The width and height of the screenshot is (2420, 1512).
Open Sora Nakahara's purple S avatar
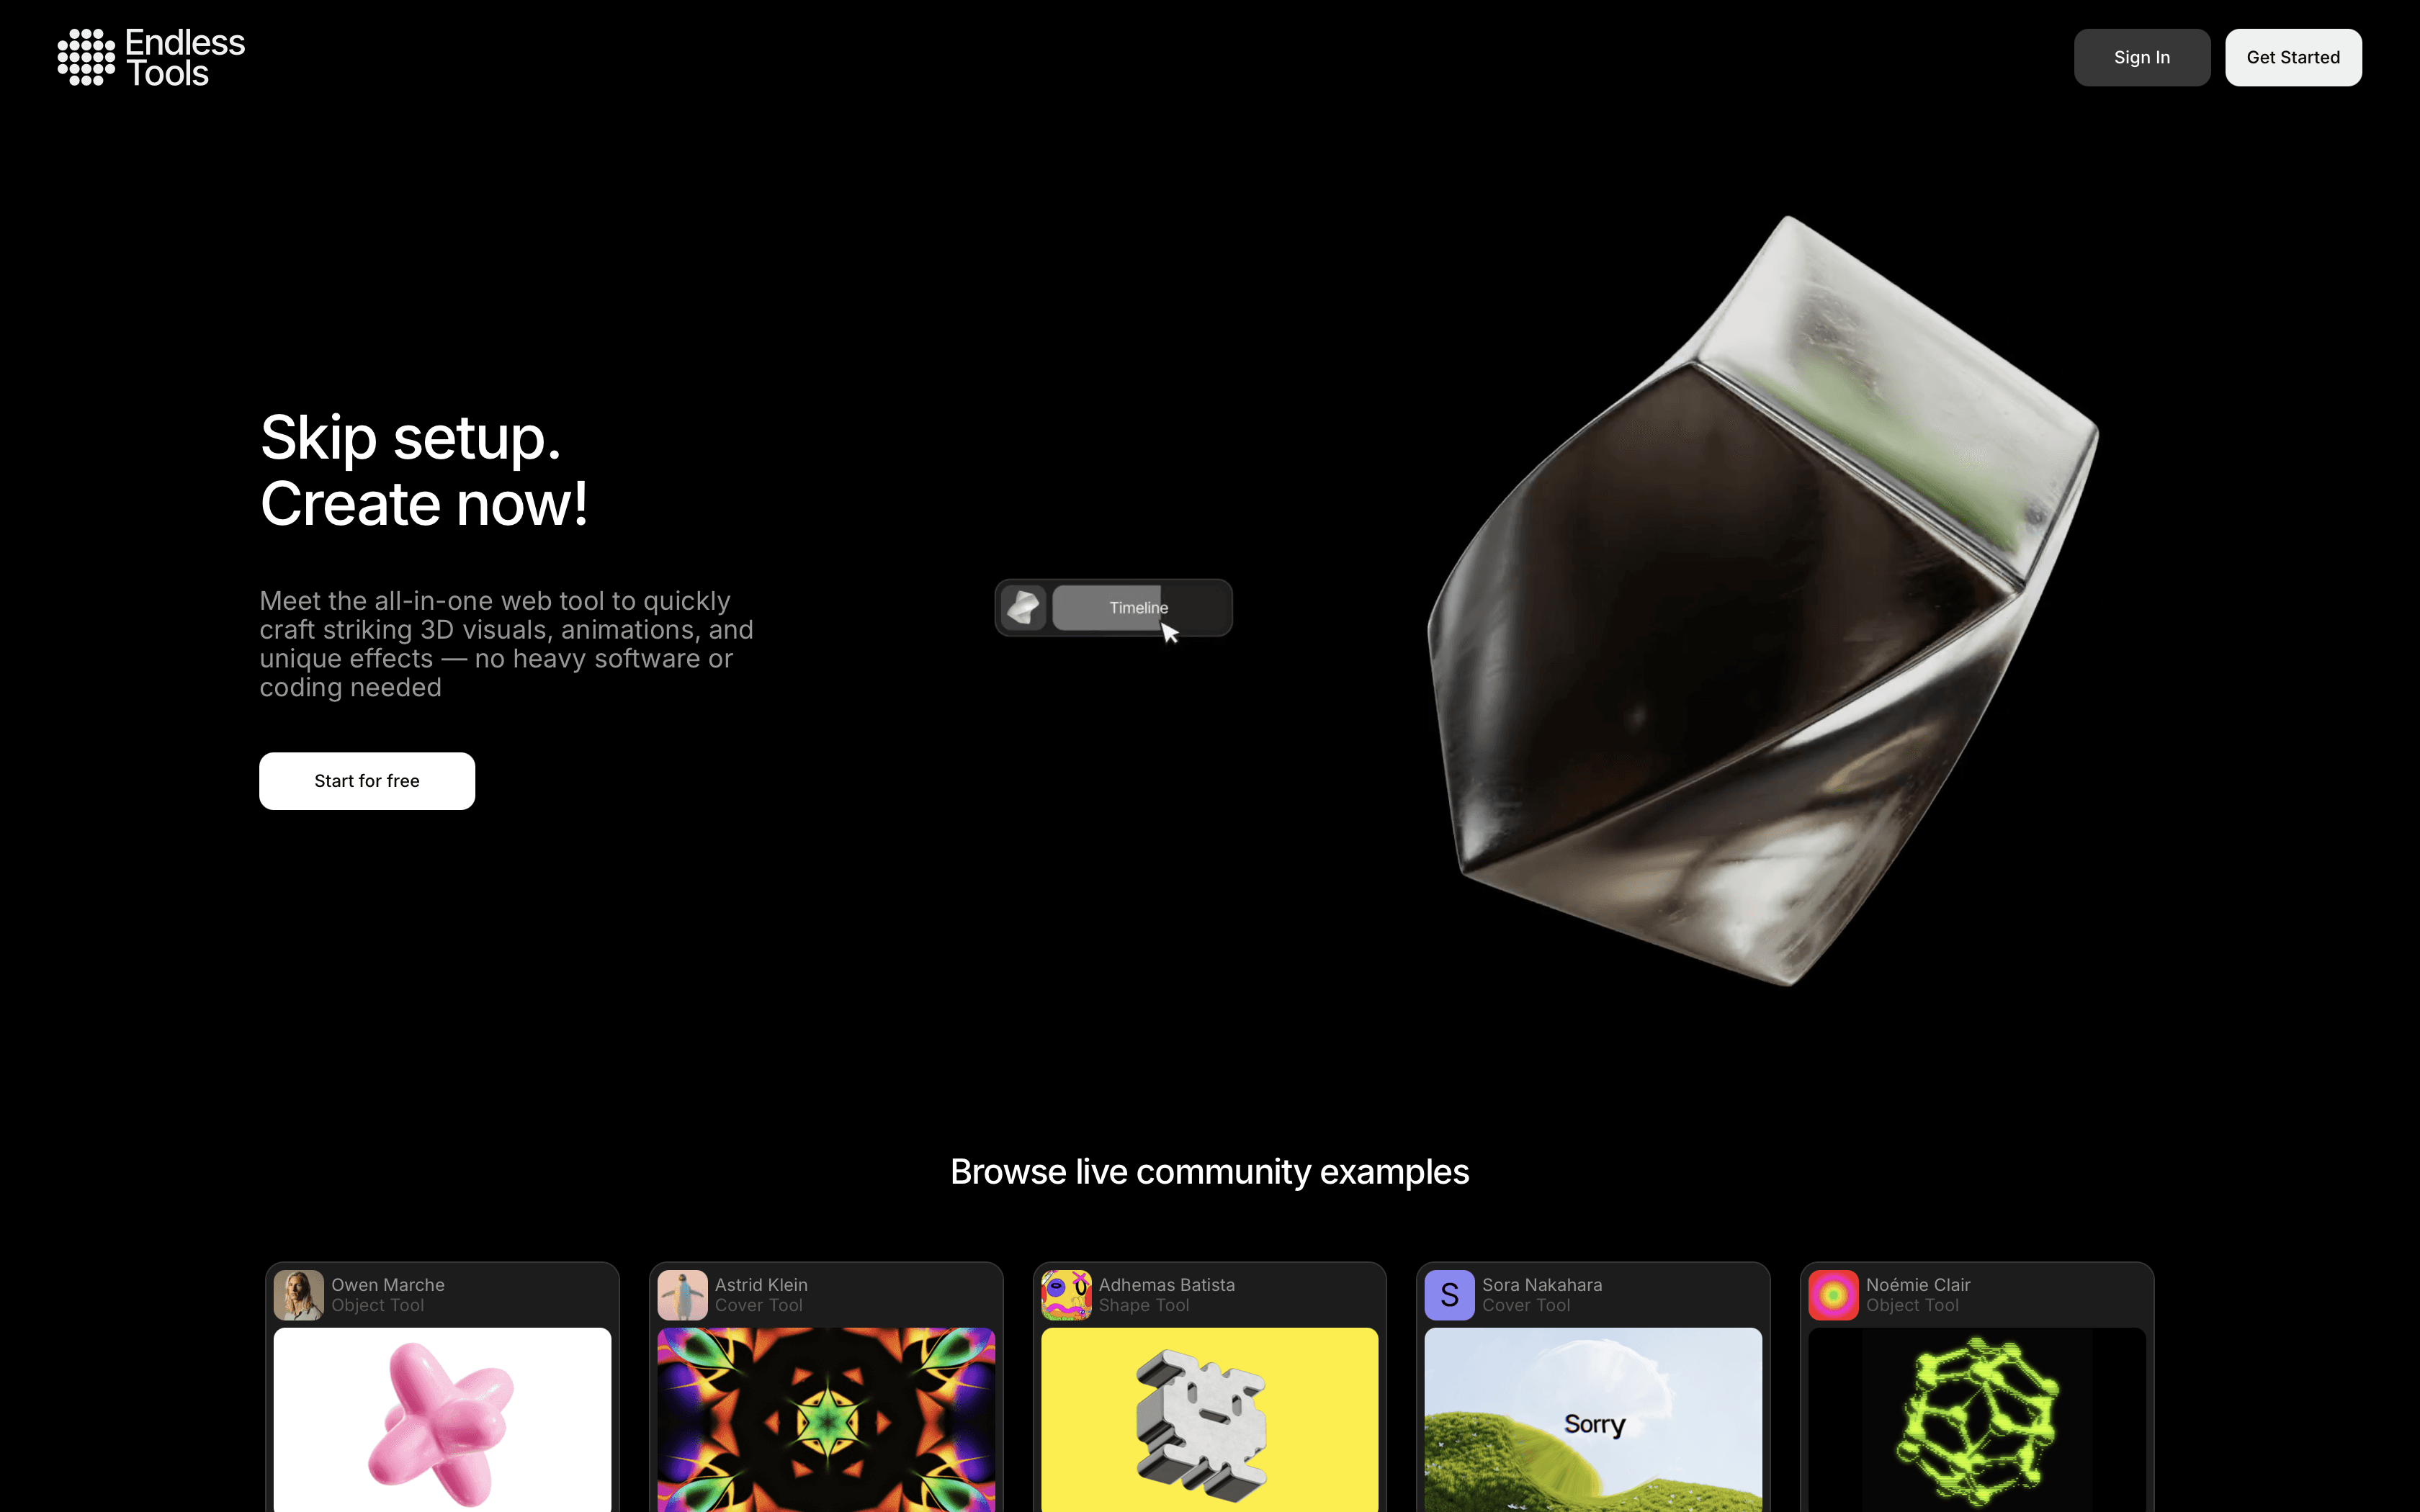[1450, 1295]
